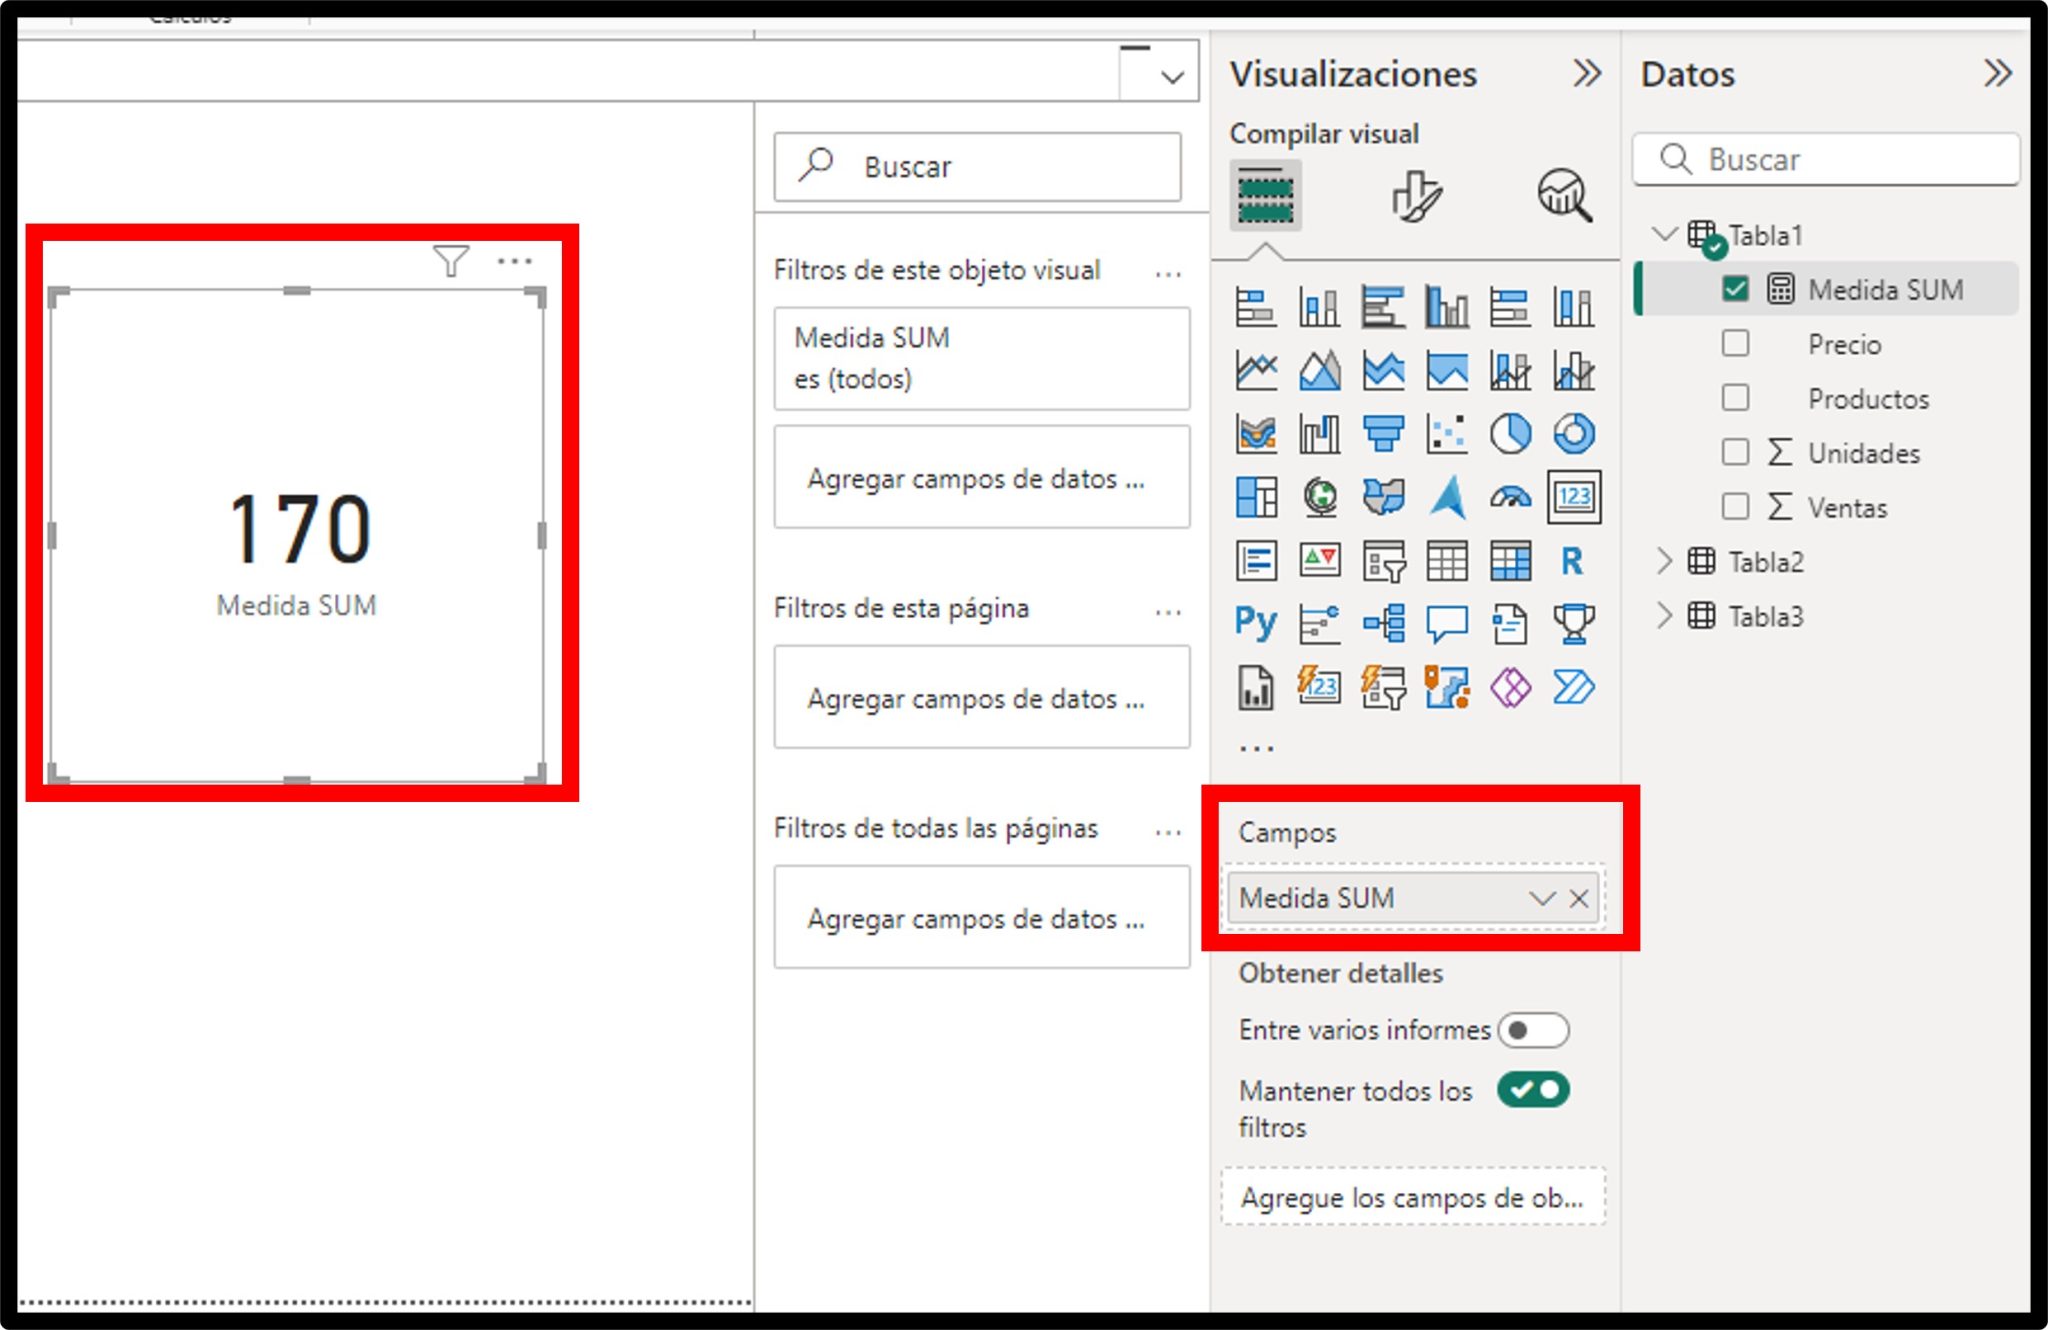
Task: Open more options for Filtros de esta página
Action: click(x=1168, y=611)
